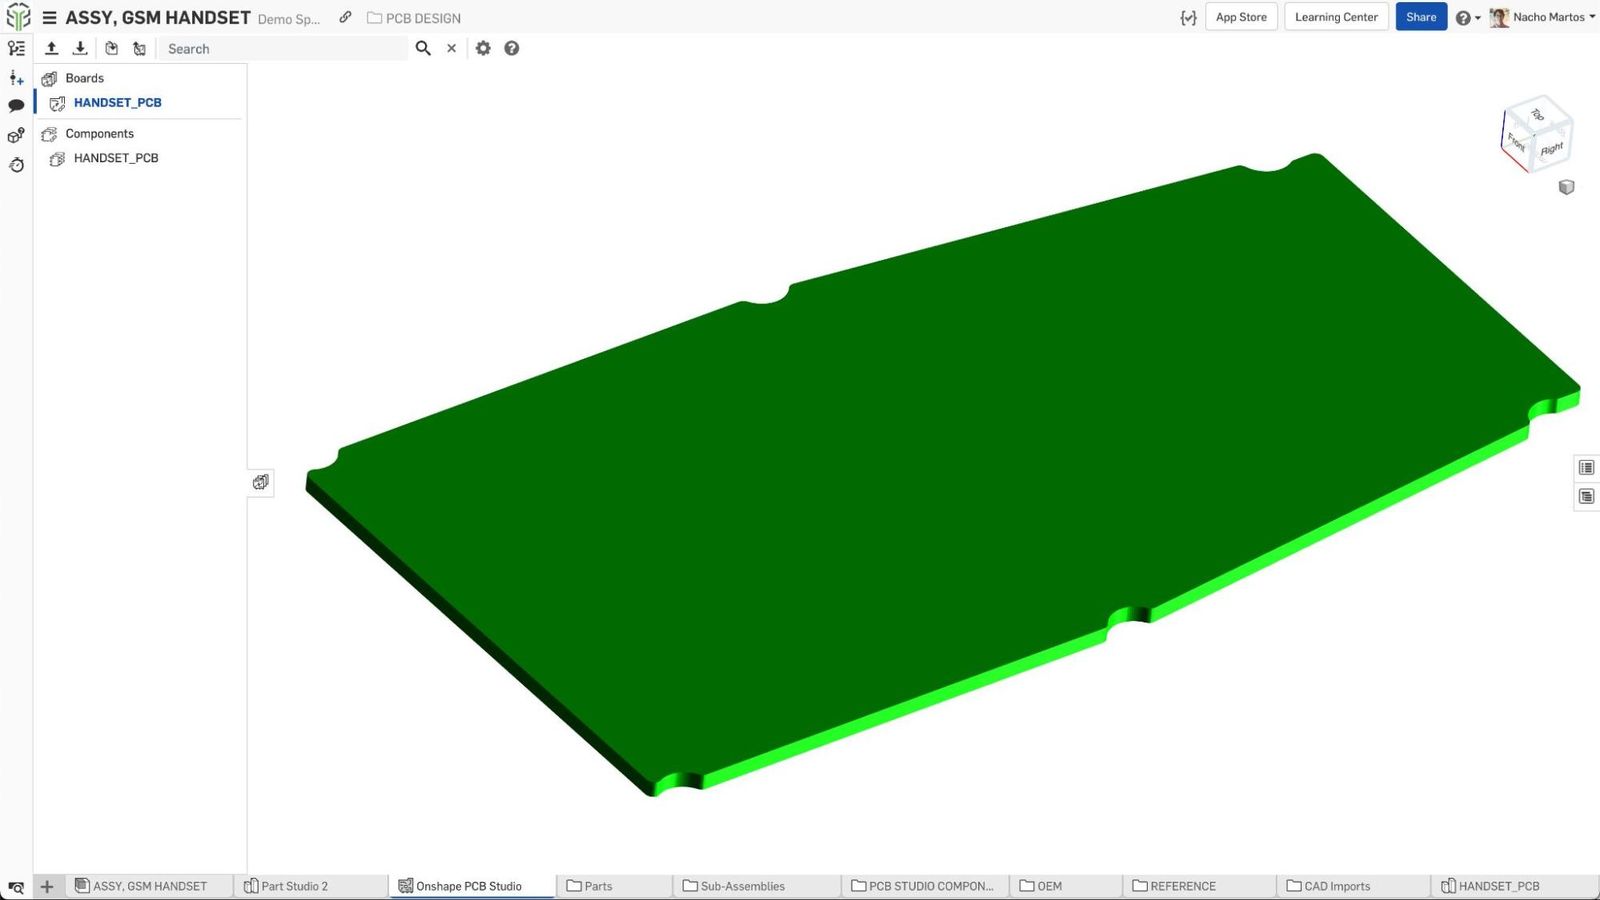Click the blue Share button
Image resolution: width=1600 pixels, height=900 pixels.
(x=1420, y=17)
